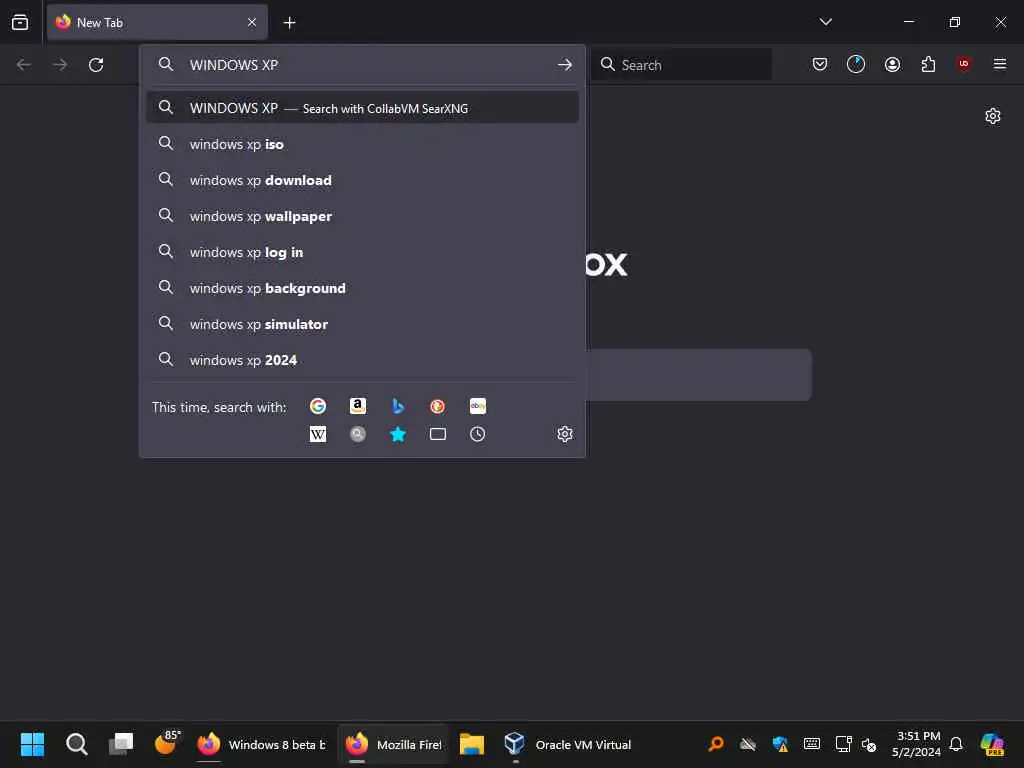Open Save to Pocket toolbar icon
1024x768 pixels.
(x=820, y=64)
